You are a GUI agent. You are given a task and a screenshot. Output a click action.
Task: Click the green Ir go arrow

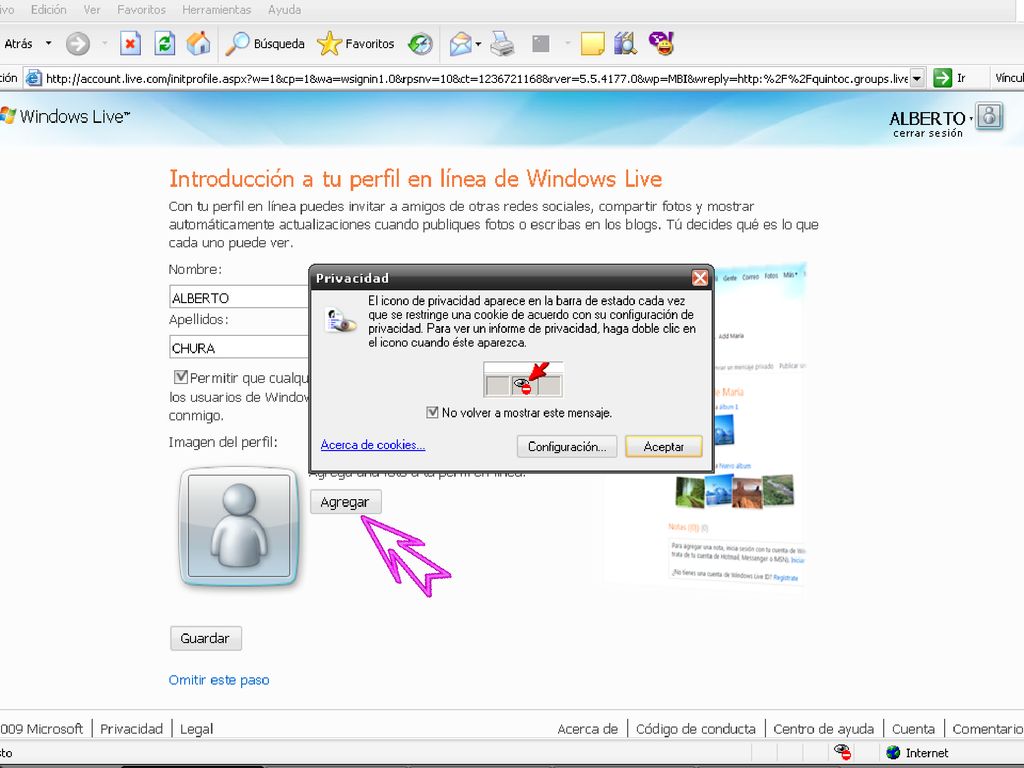pos(942,78)
